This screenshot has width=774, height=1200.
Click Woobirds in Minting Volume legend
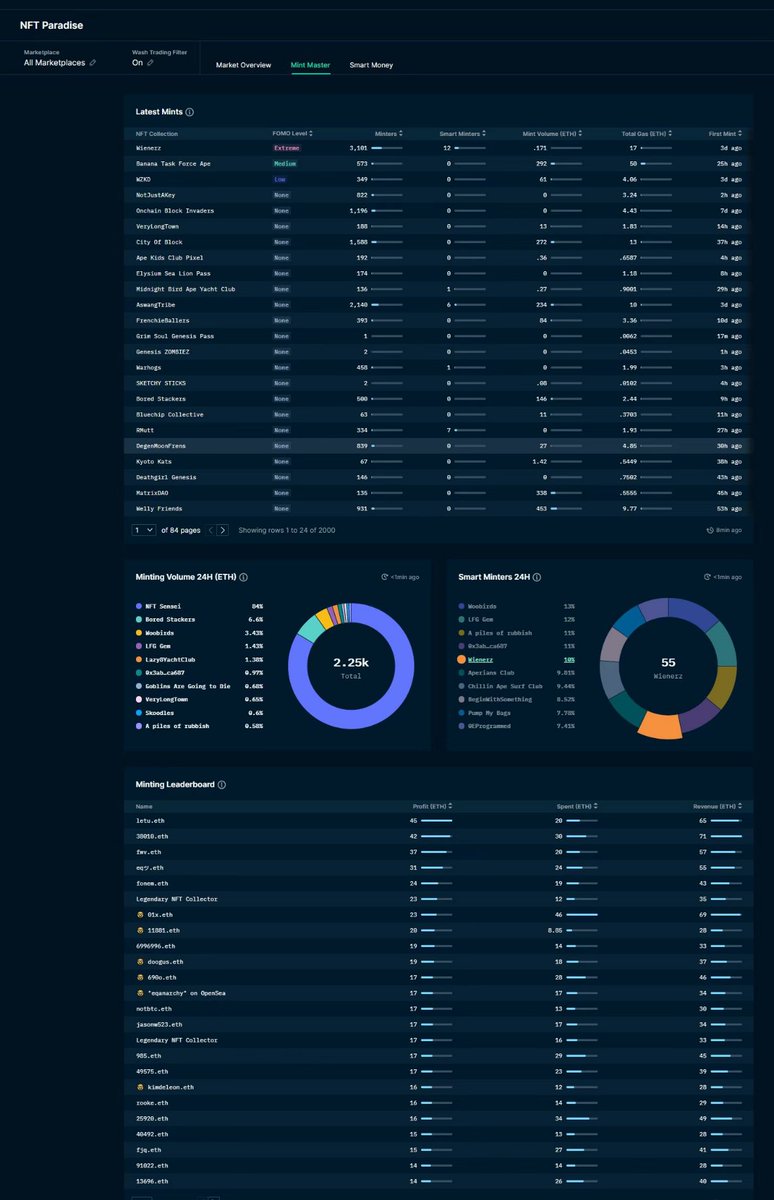(x=160, y=633)
